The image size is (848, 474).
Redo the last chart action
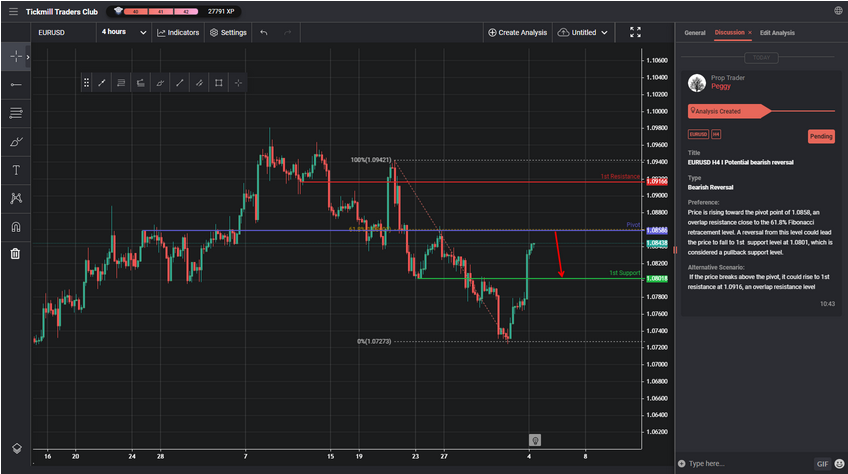[x=288, y=32]
